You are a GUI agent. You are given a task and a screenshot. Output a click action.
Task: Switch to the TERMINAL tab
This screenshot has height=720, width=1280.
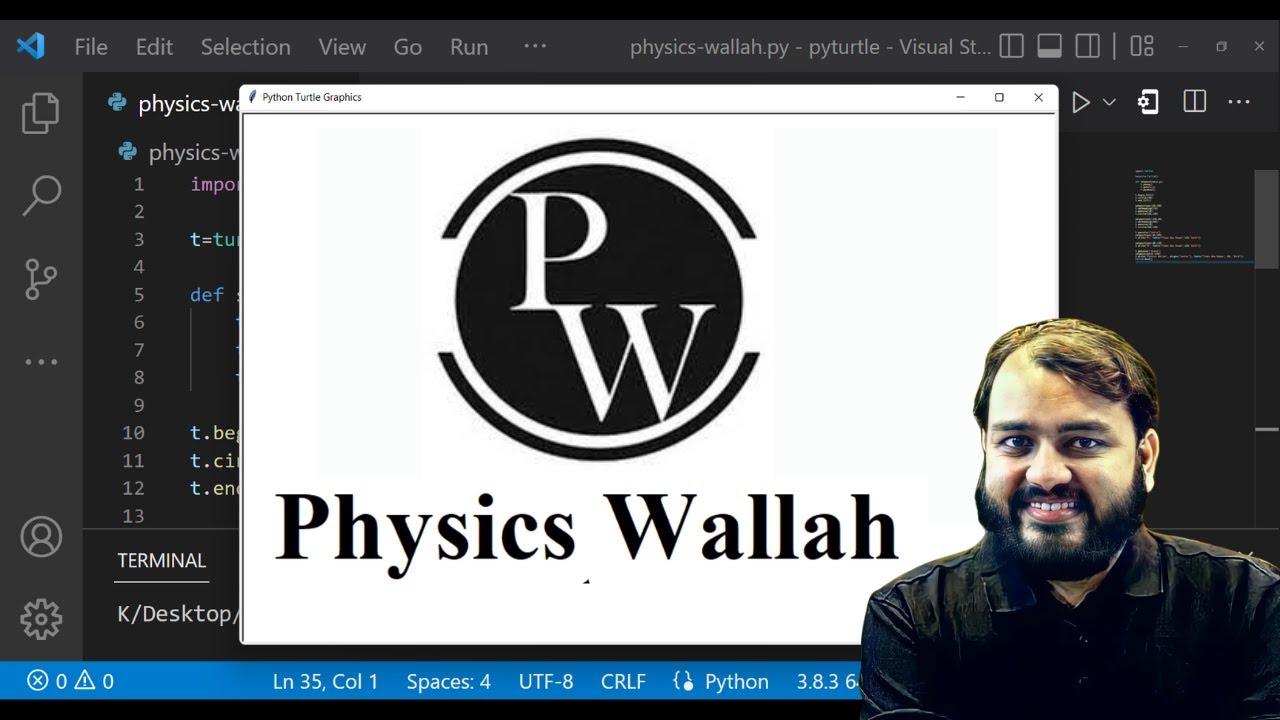(161, 560)
